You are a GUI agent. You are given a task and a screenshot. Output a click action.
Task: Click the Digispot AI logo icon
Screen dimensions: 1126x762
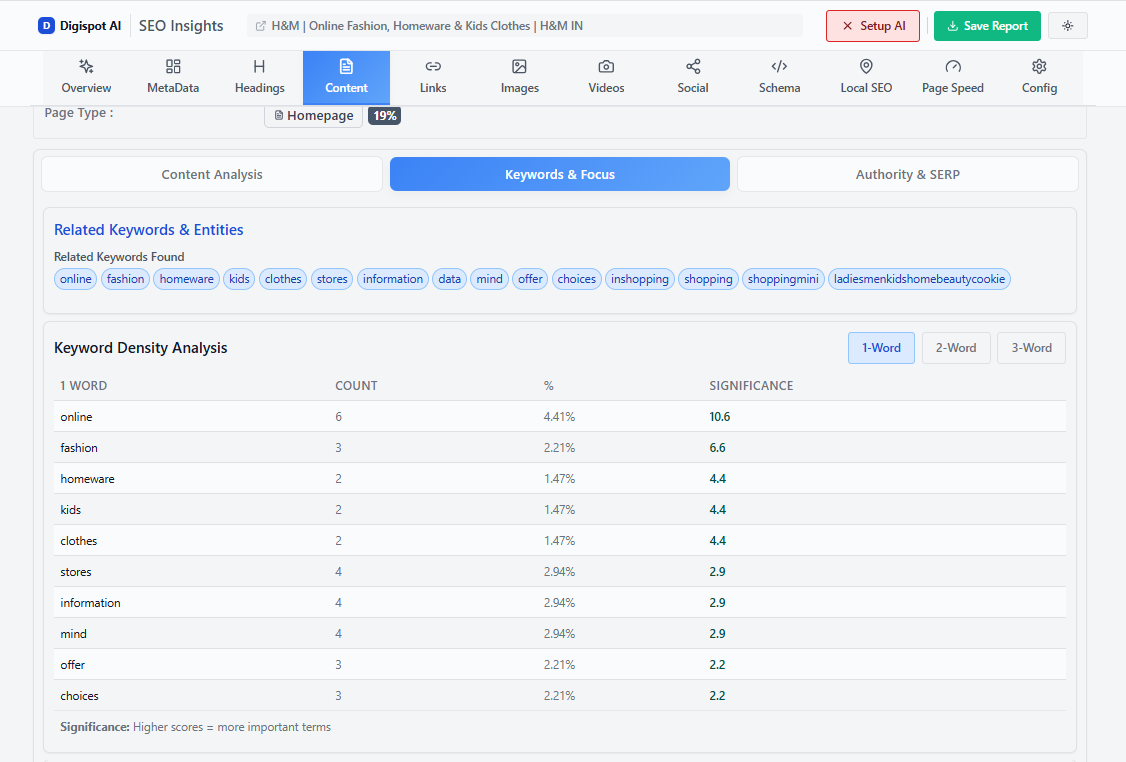[x=46, y=26]
